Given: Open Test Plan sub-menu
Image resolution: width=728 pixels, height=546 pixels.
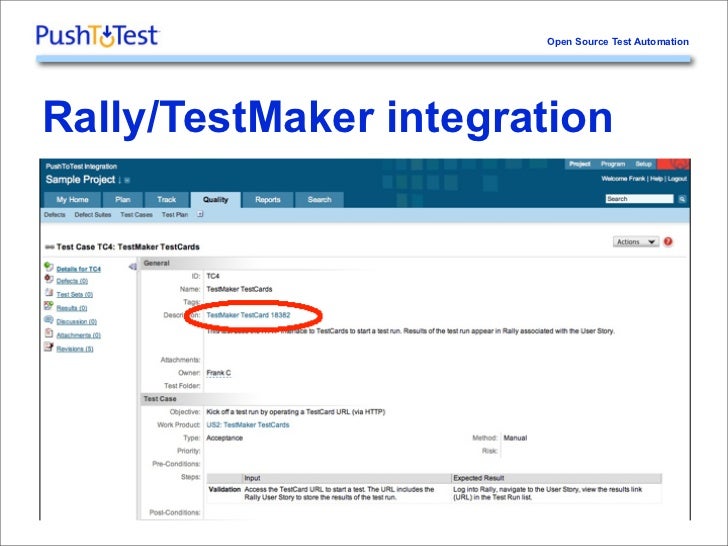Looking at the screenshot, I should coord(175,215).
